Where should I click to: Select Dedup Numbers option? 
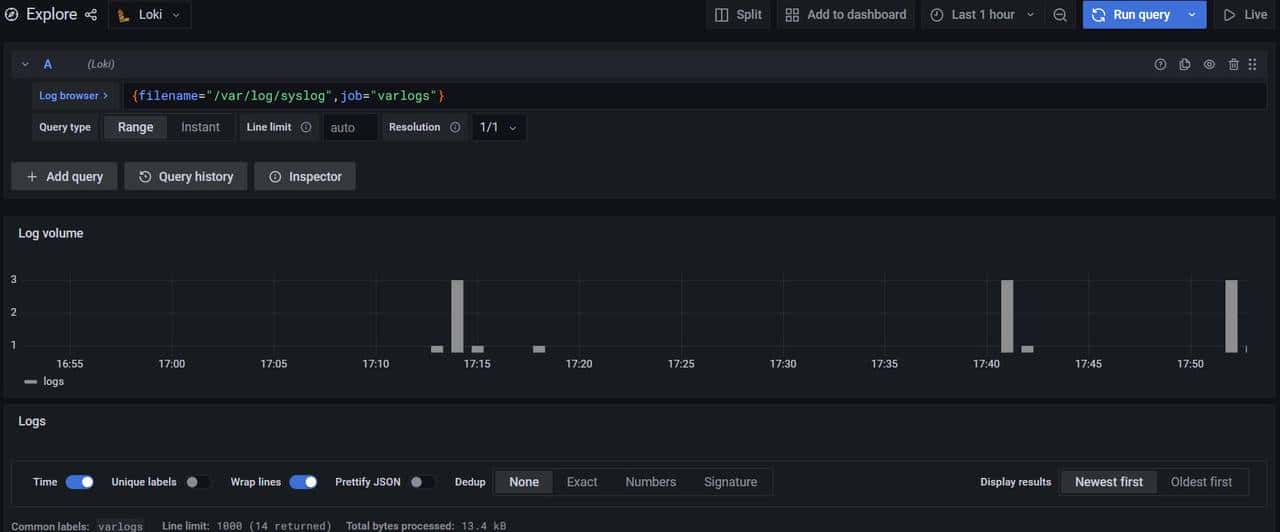(x=651, y=482)
